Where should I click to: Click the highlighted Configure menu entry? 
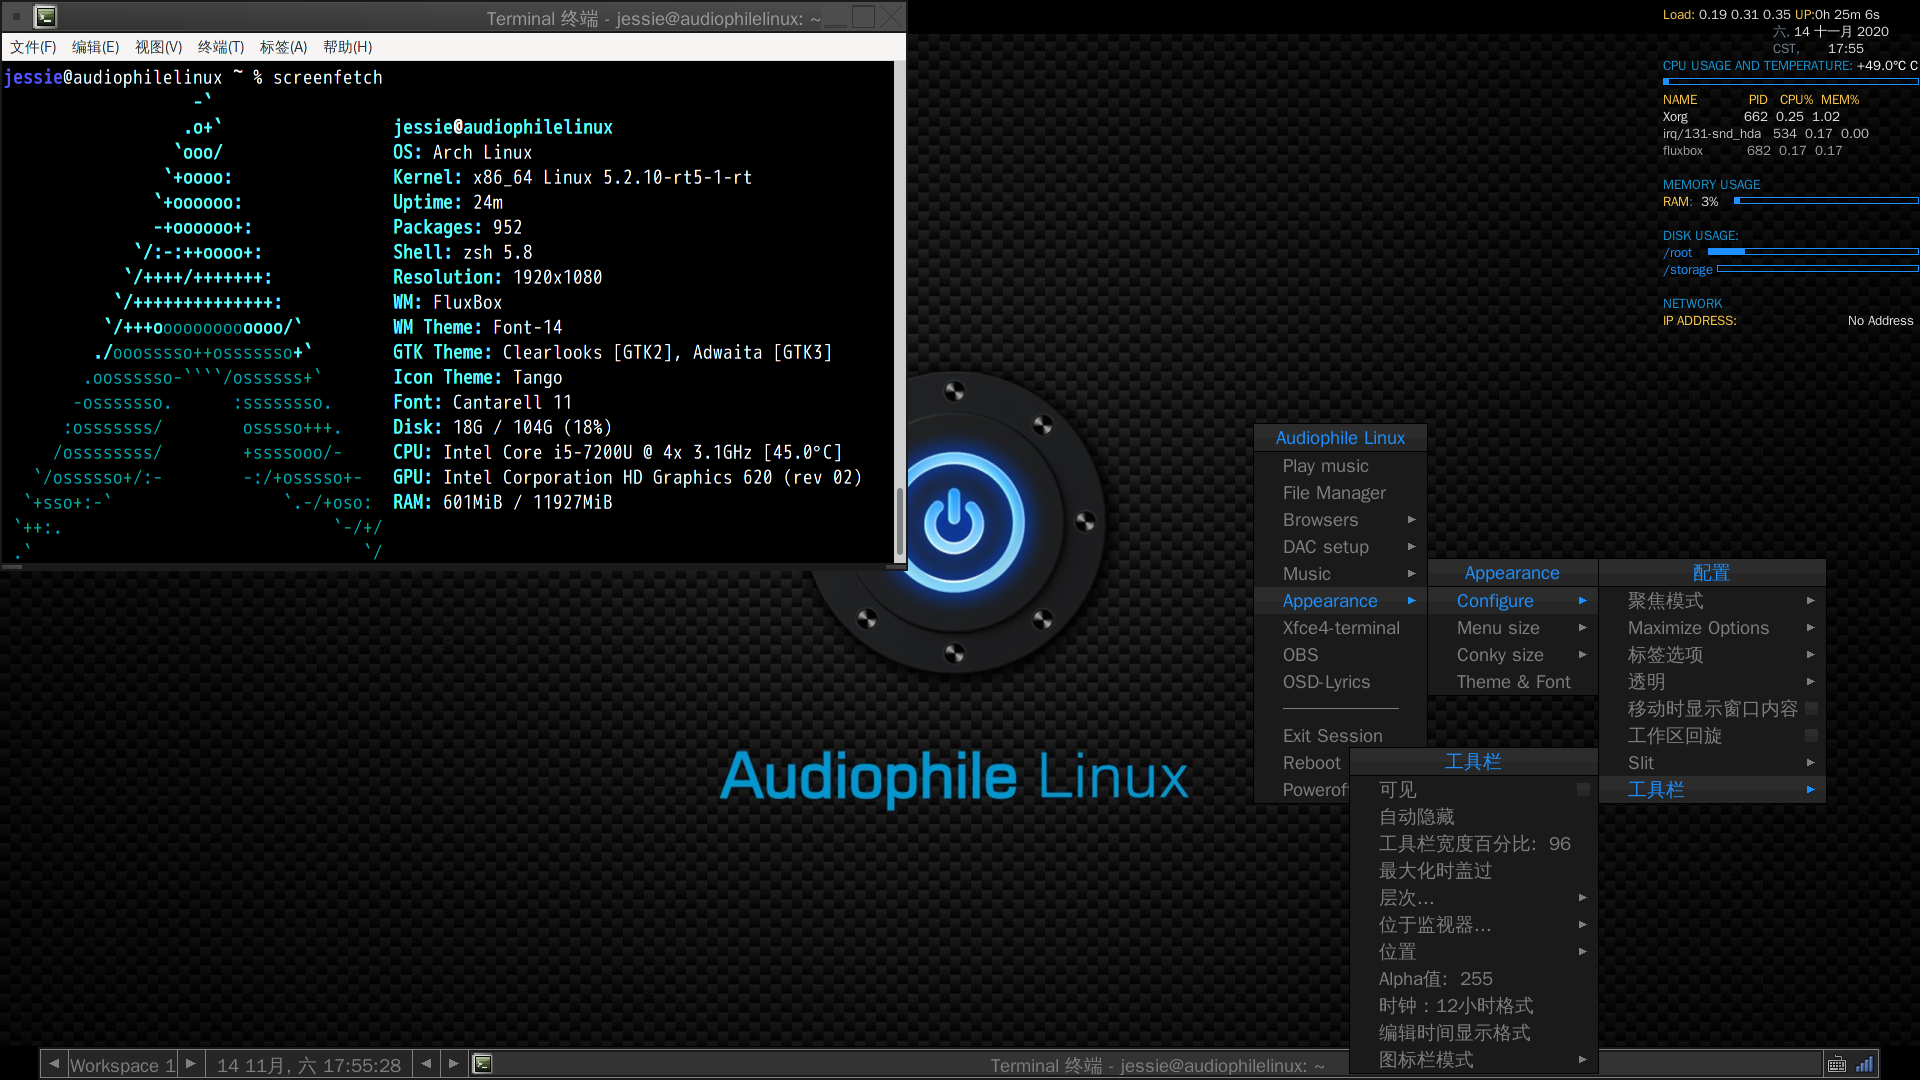(1512, 601)
